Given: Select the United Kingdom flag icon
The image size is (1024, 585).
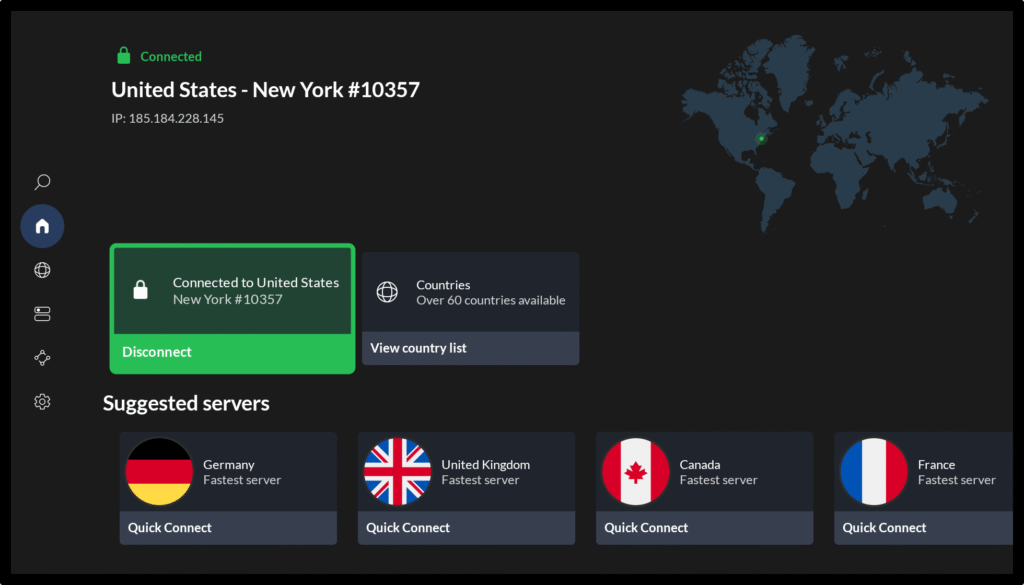Looking at the screenshot, I should 396,470.
